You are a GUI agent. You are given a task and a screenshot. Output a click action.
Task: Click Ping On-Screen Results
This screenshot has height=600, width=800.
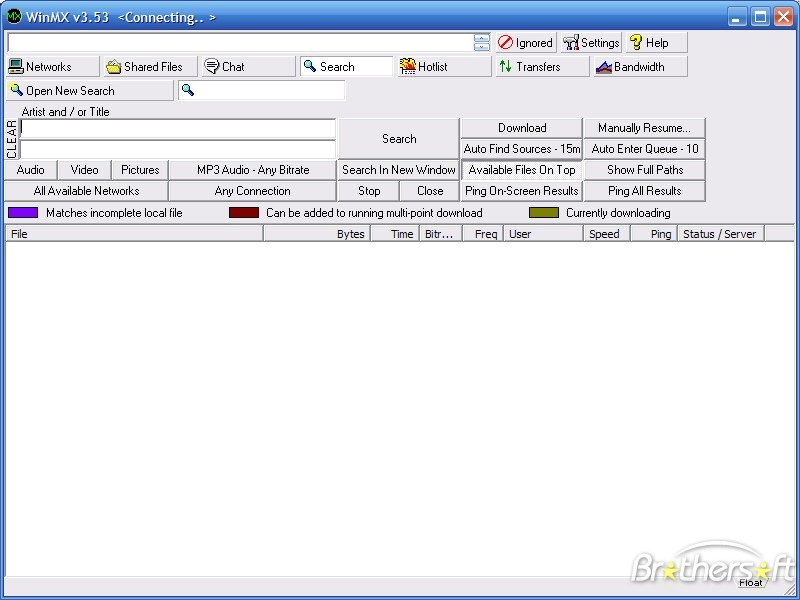pyautogui.click(x=522, y=191)
